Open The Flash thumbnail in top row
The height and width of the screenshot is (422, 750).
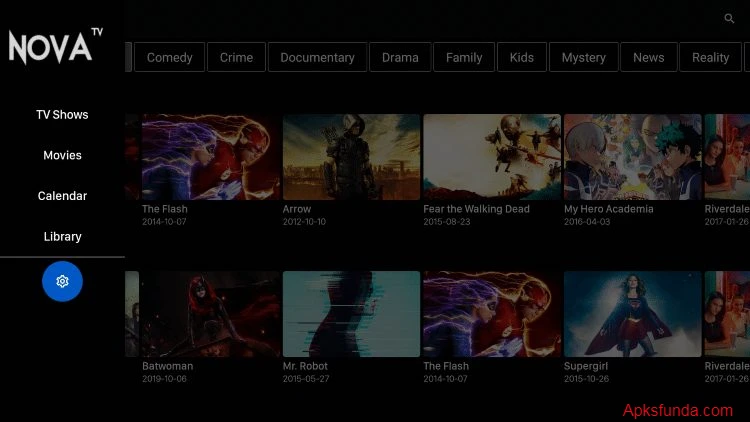pos(210,157)
